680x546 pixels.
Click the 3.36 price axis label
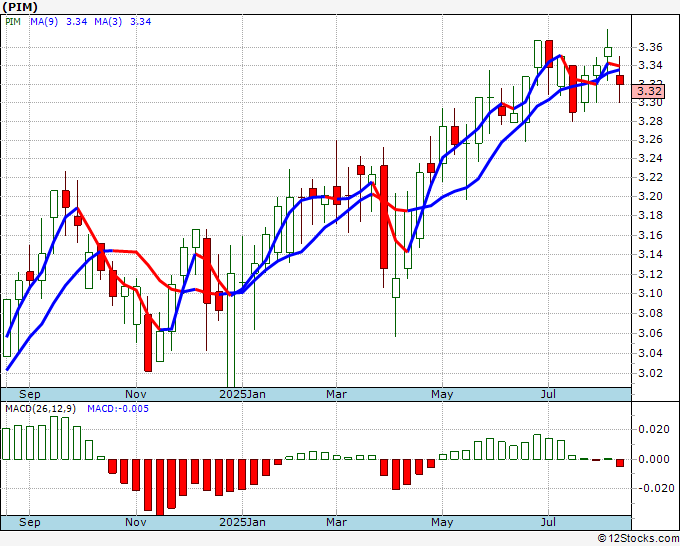[650, 47]
